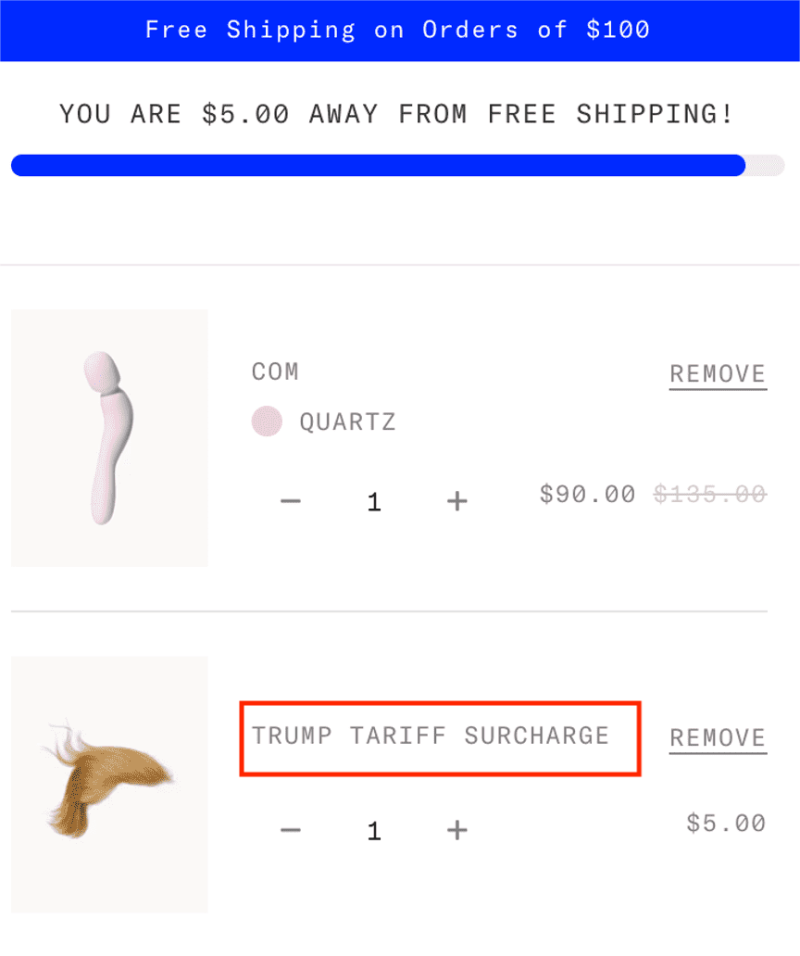This screenshot has width=800, height=956.
Task: Click the Quartz color swatch
Action: [x=267, y=422]
